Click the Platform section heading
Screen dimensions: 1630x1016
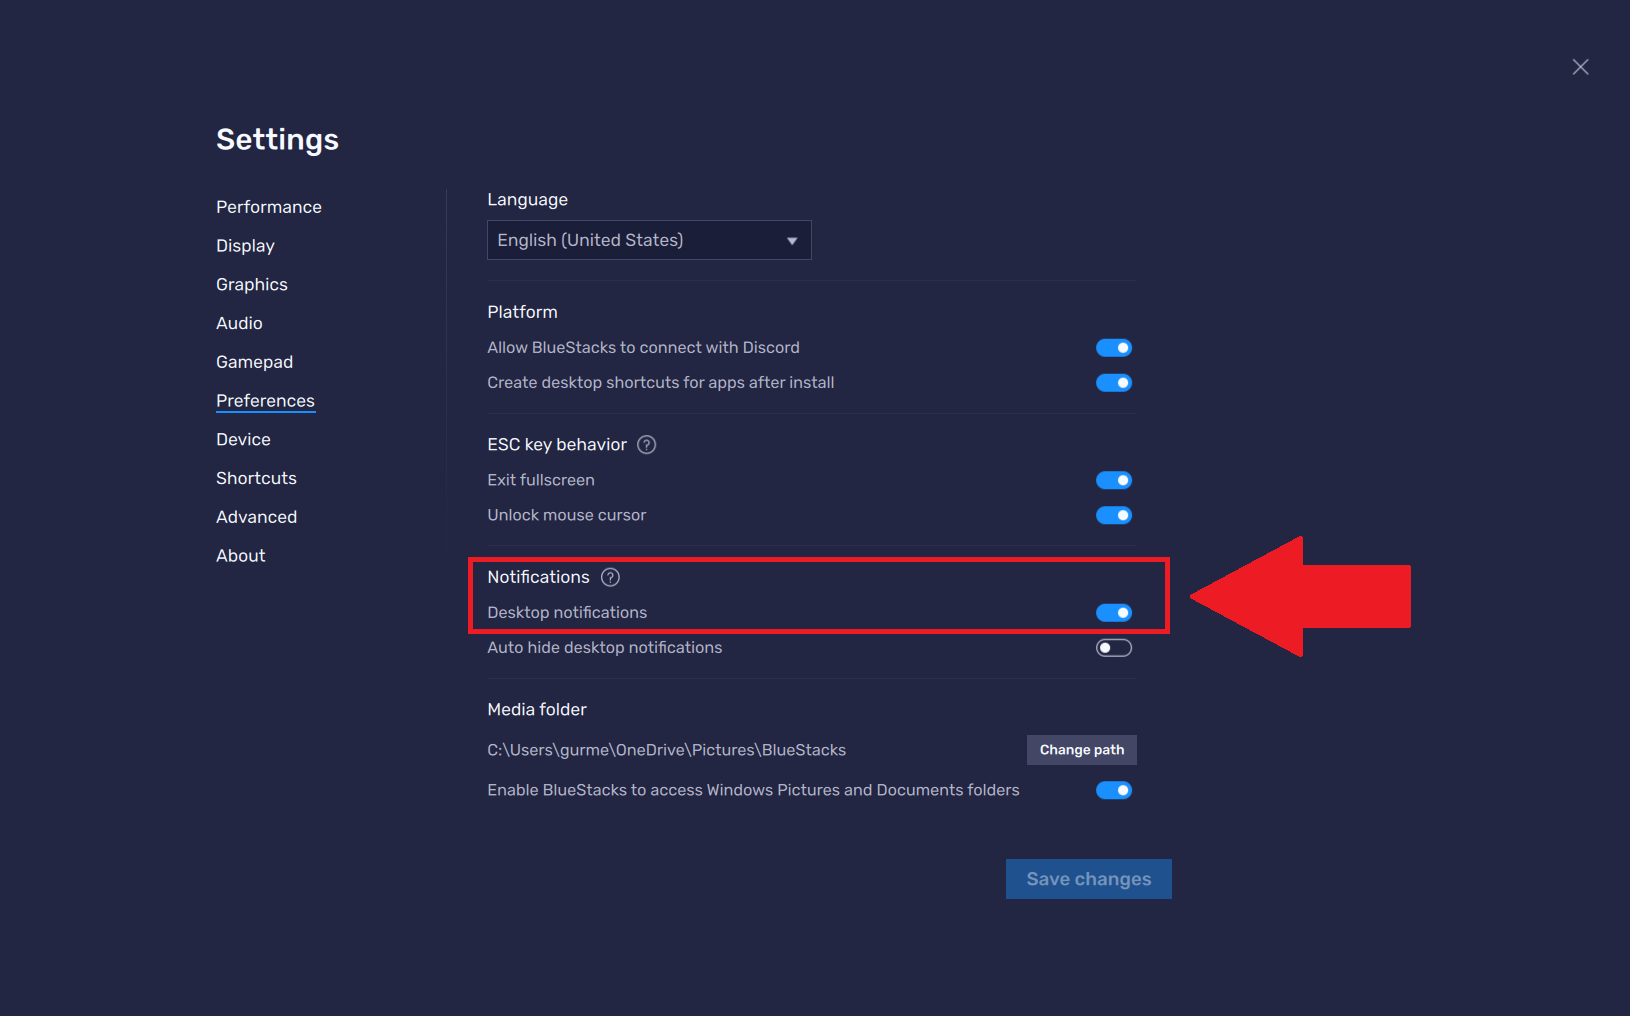coord(522,312)
